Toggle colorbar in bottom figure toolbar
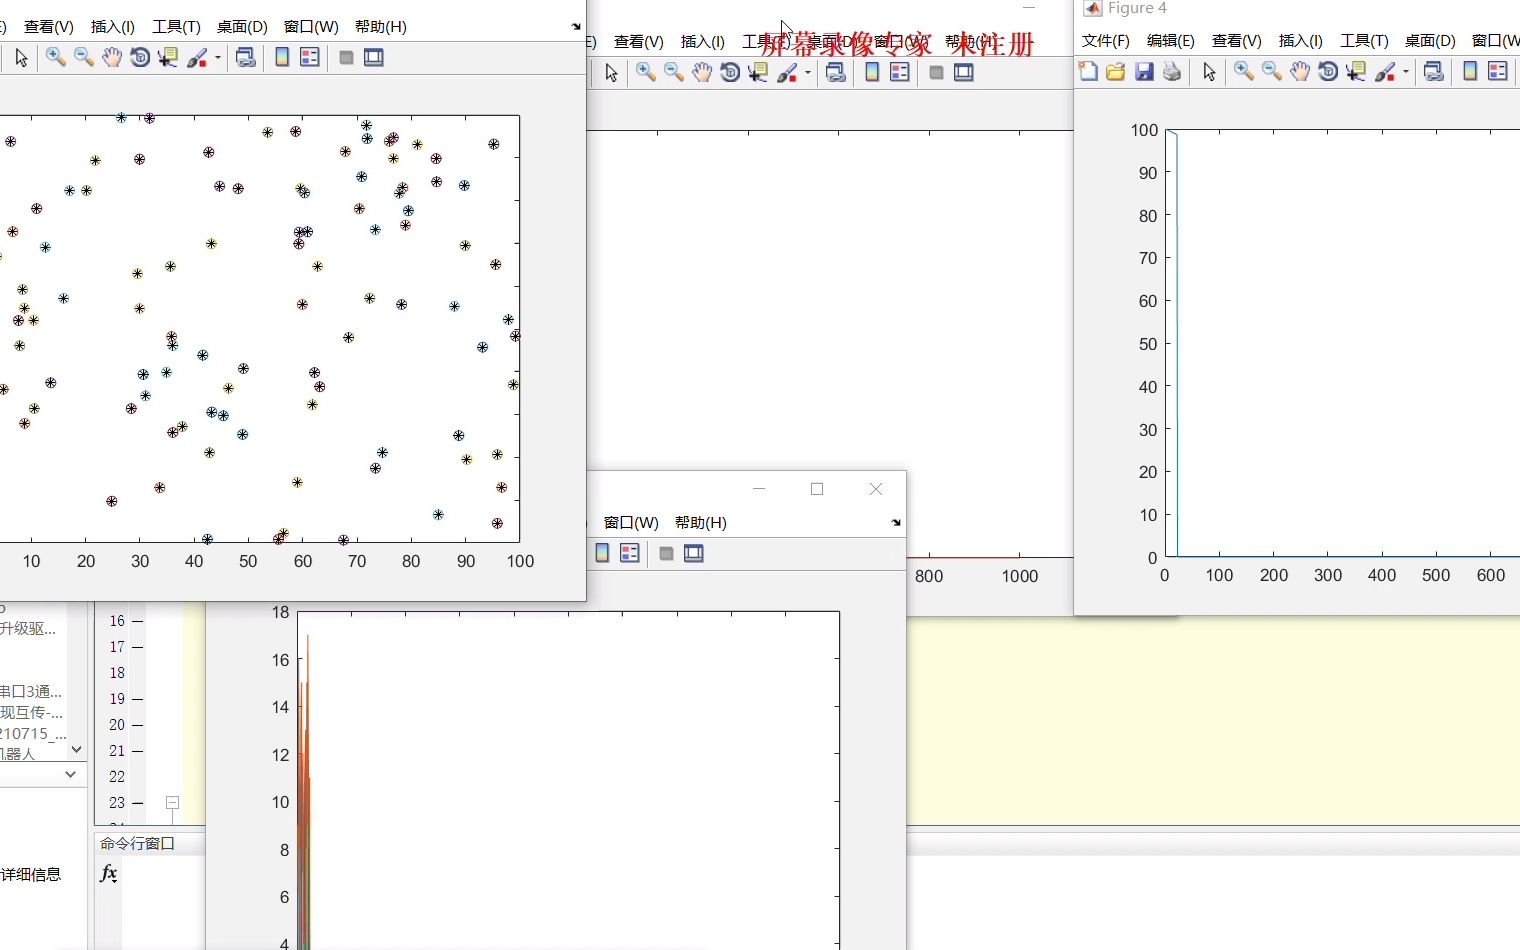Screen dimensions: 1520x950 [602, 553]
